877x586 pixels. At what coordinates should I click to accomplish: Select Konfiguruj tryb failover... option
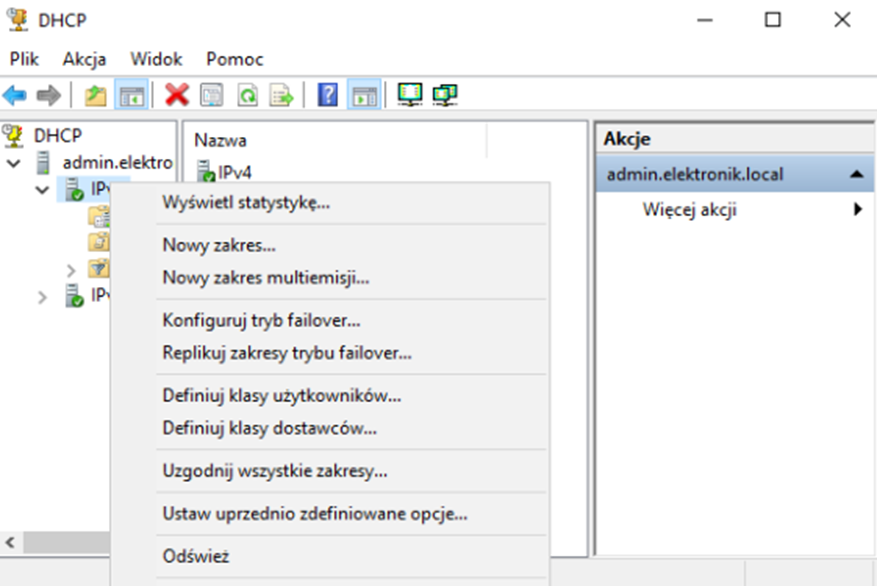click(x=261, y=320)
